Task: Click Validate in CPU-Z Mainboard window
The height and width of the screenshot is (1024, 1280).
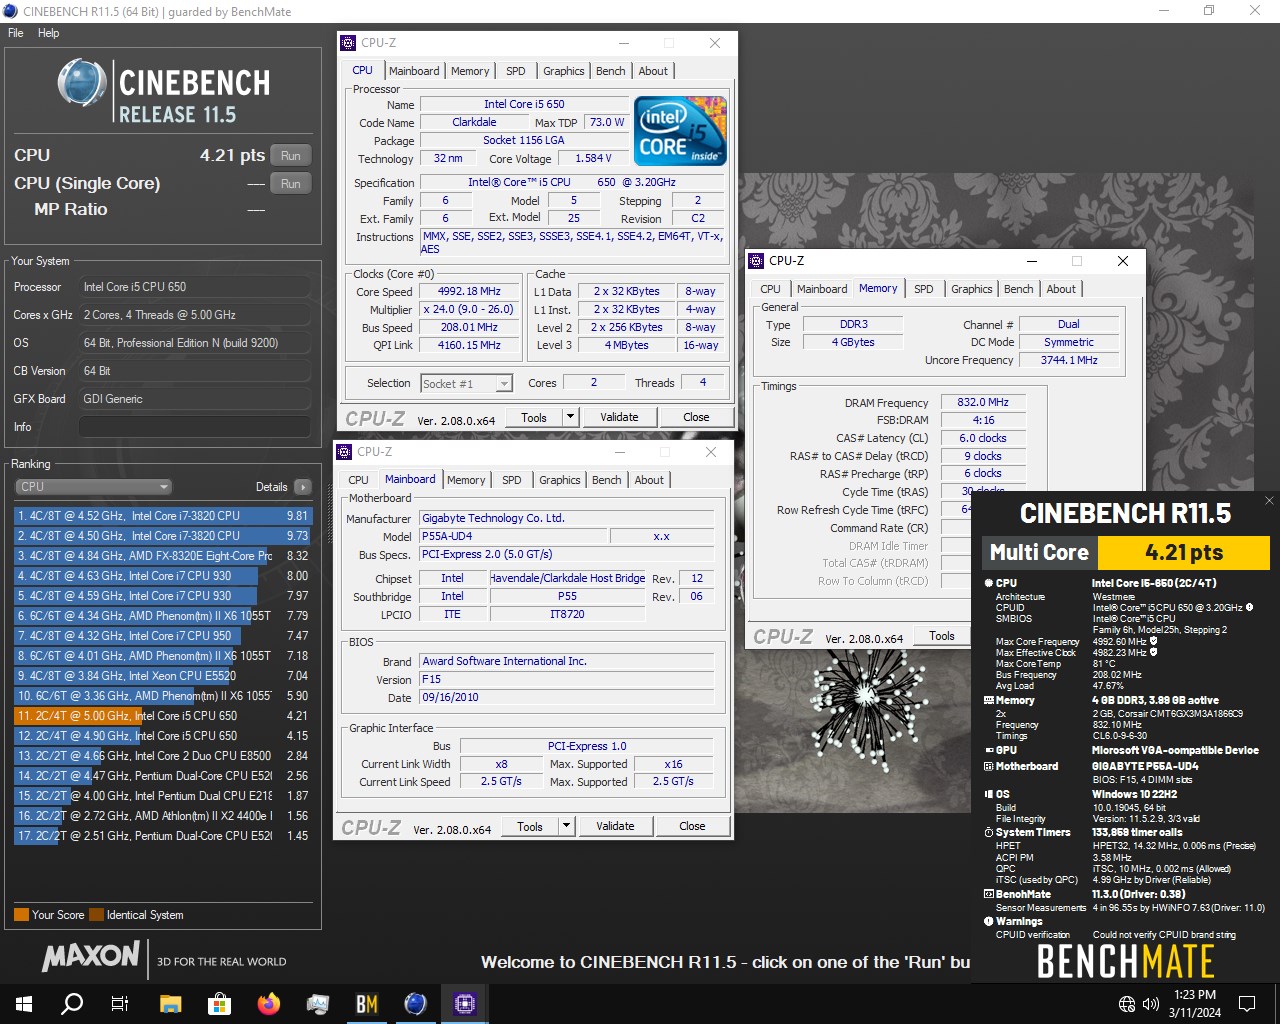Action: click(615, 826)
